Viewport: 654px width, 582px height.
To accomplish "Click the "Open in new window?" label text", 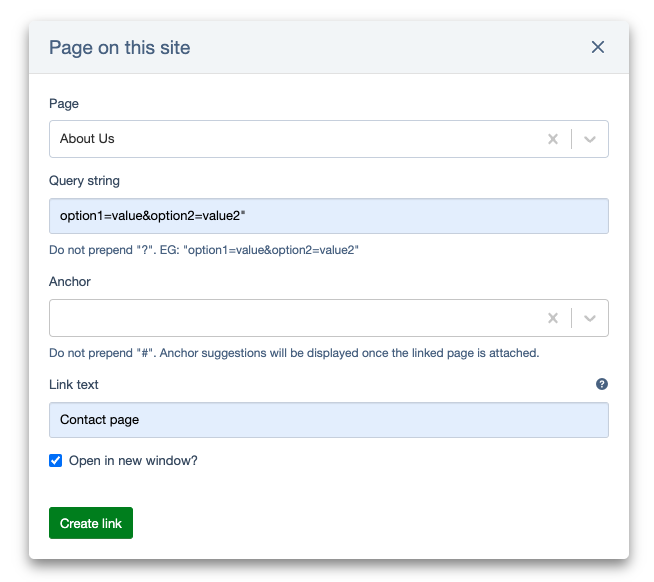I will click(133, 461).
